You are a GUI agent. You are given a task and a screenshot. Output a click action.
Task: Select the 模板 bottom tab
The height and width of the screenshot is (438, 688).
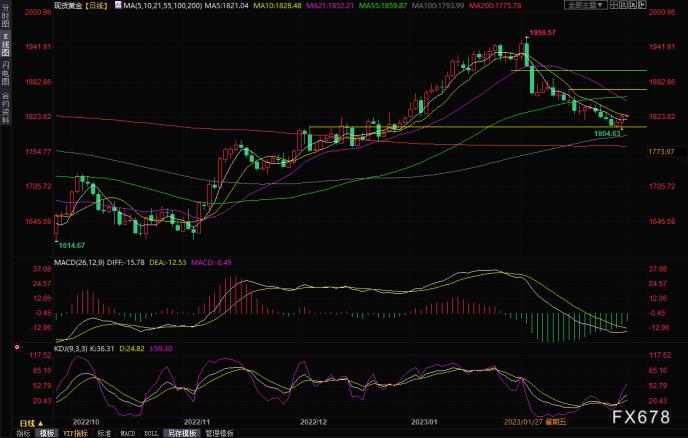coord(47,433)
